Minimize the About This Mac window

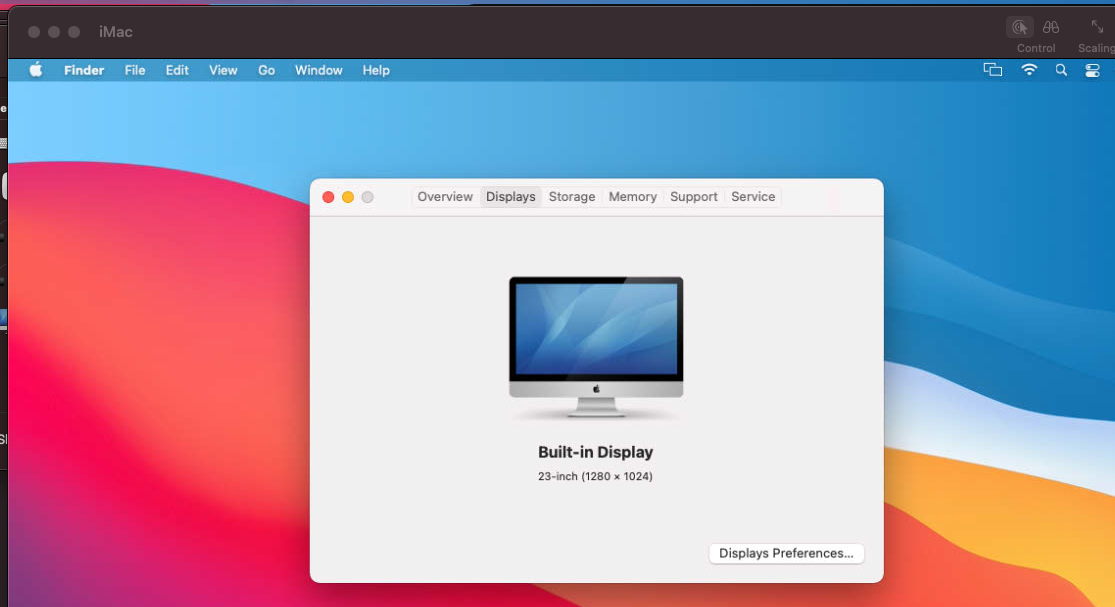click(348, 197)
